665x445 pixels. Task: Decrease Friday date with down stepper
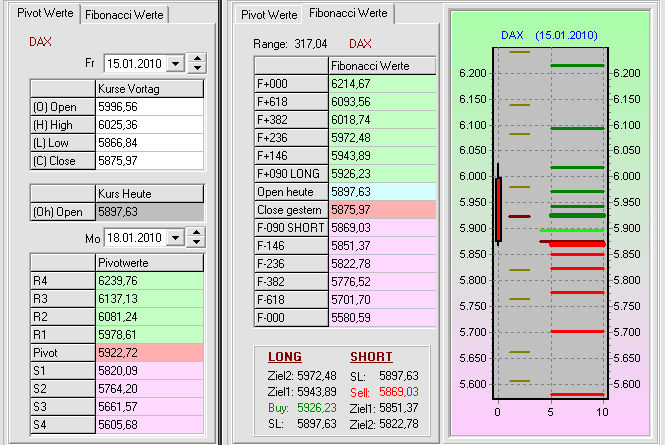(x=197, y=68)
